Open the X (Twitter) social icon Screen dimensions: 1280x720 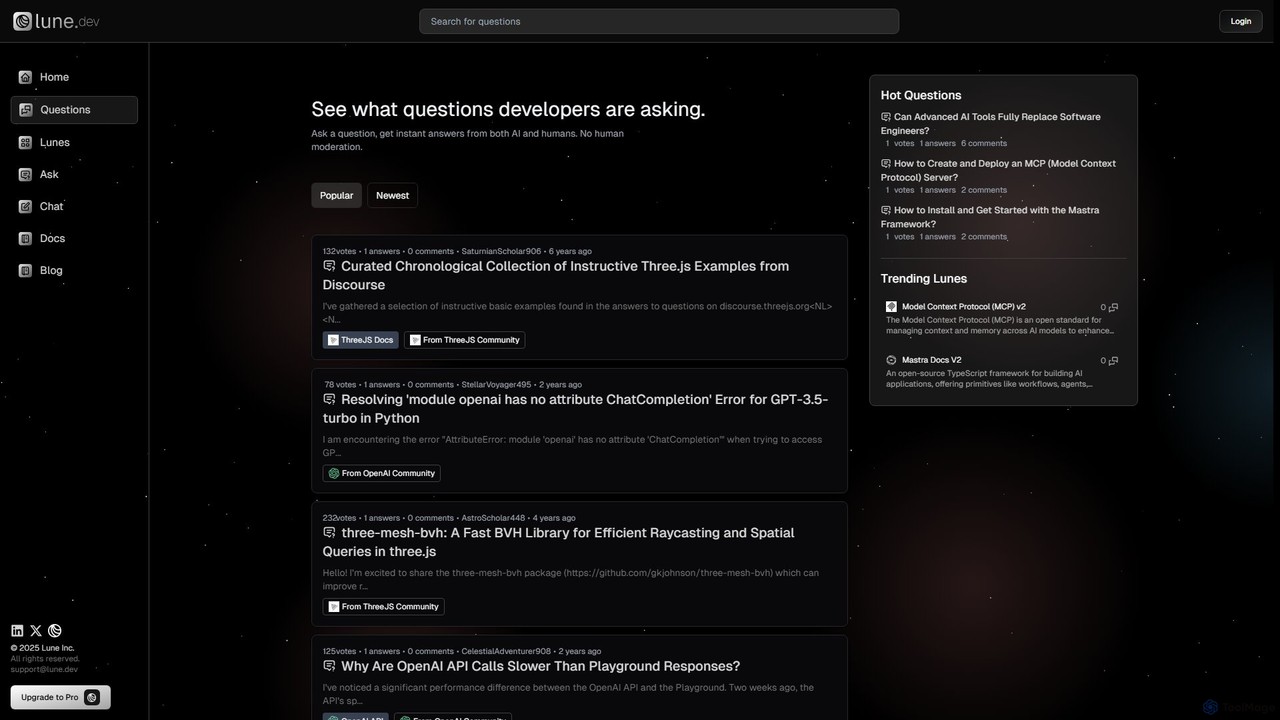(x=36, y=630)
